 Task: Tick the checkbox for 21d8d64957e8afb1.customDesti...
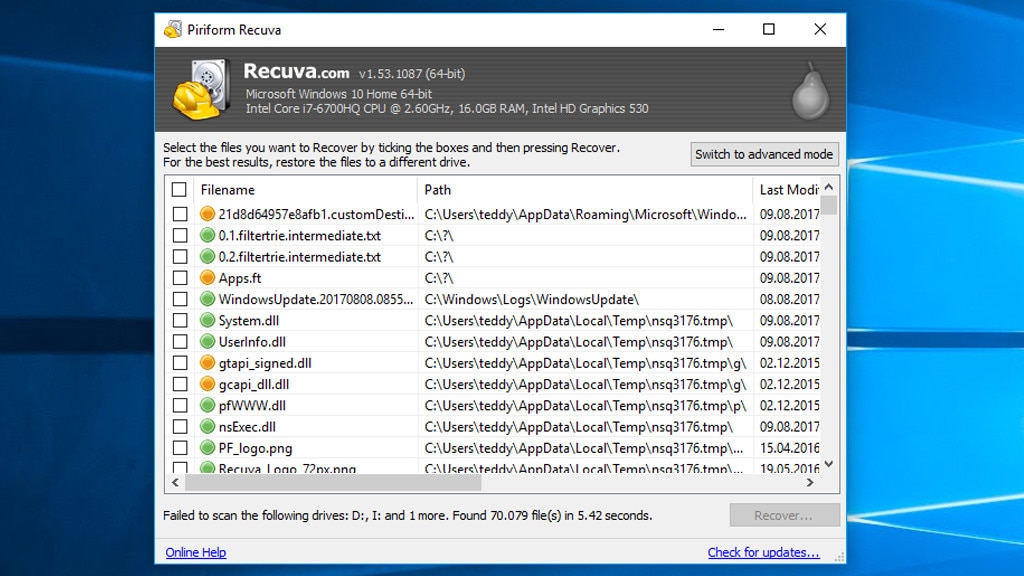(x=180, y=214)
